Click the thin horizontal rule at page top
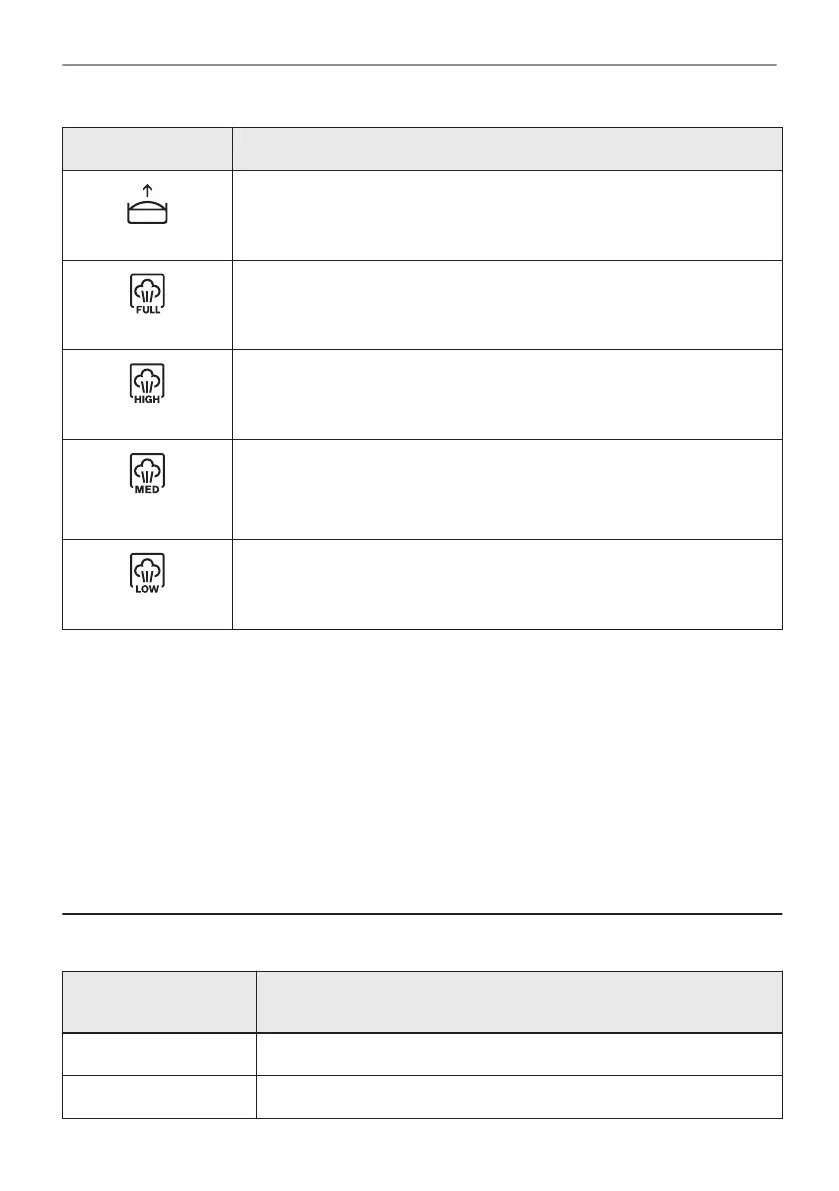The image size is (839, 1191). point(419,66)
